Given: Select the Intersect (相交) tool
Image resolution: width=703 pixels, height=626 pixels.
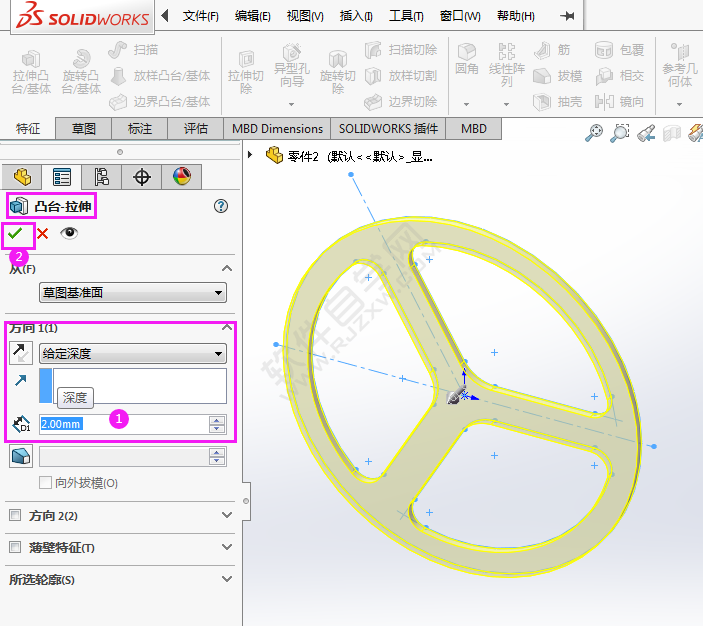Looking at the screenshot, I should point(620,76).
